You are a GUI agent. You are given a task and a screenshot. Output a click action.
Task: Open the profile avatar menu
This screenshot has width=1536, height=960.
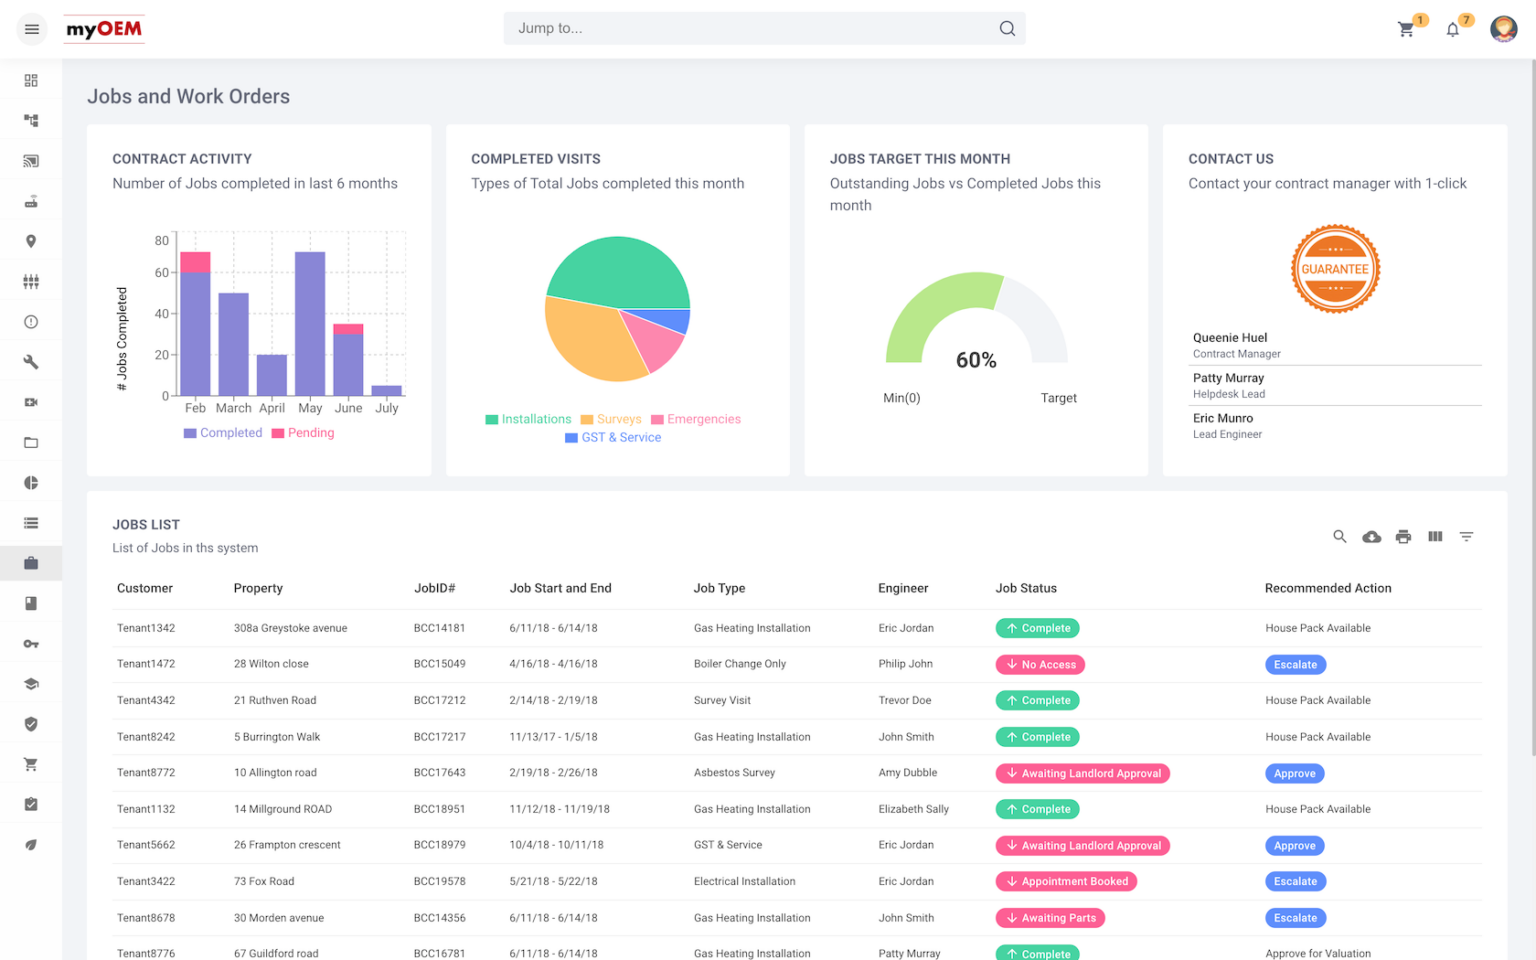(x=1502, y=29)
